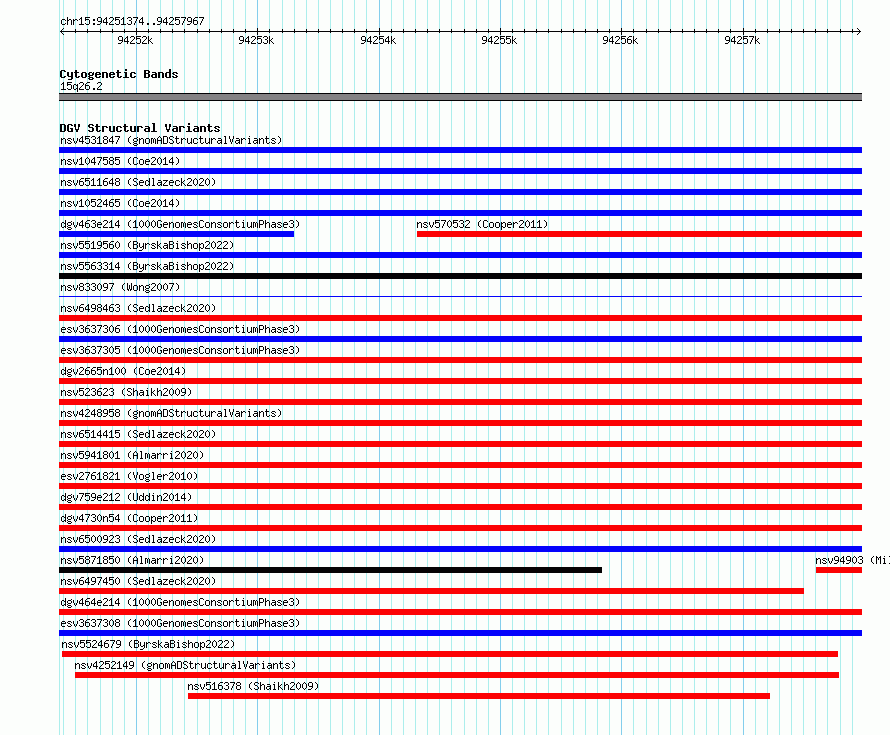Click the 94252k ruler tick label
Viewport: 890px width, 735px height.
tap(135, 40)
